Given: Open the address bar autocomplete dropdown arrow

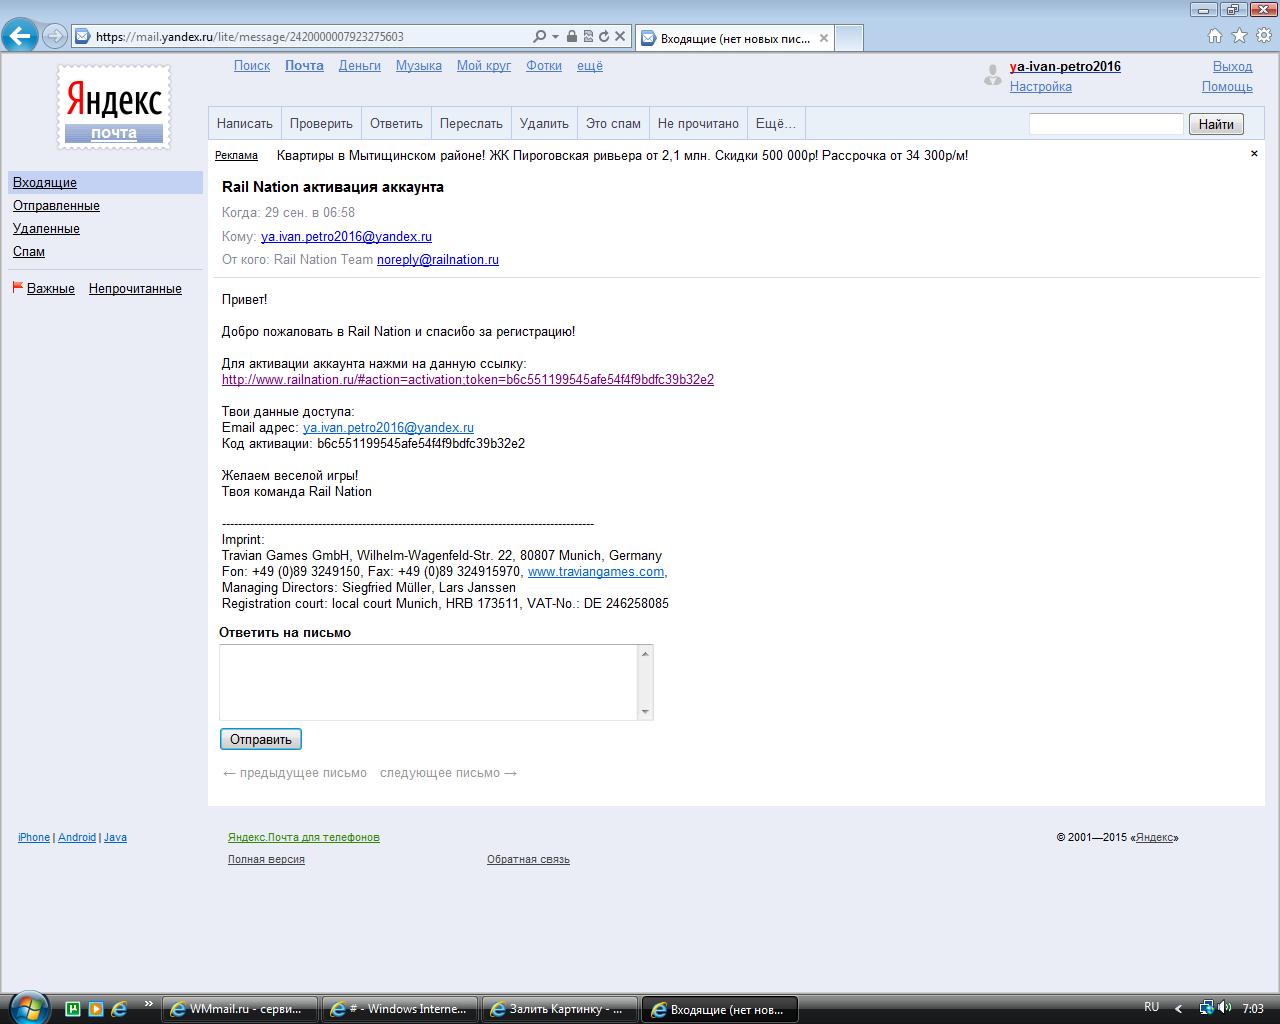Looking at the screenshot, I should (x=555, y=37).
